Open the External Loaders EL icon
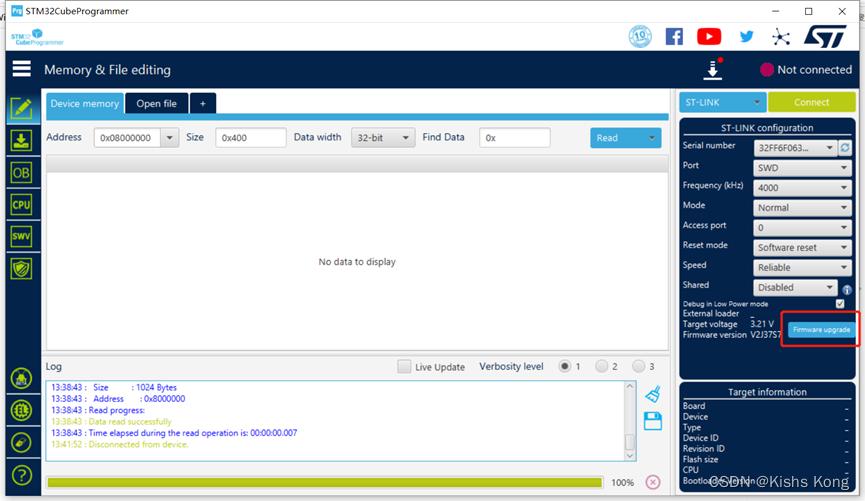The height and width of the screenshot is (501, 865). click(x=22, y=411)
